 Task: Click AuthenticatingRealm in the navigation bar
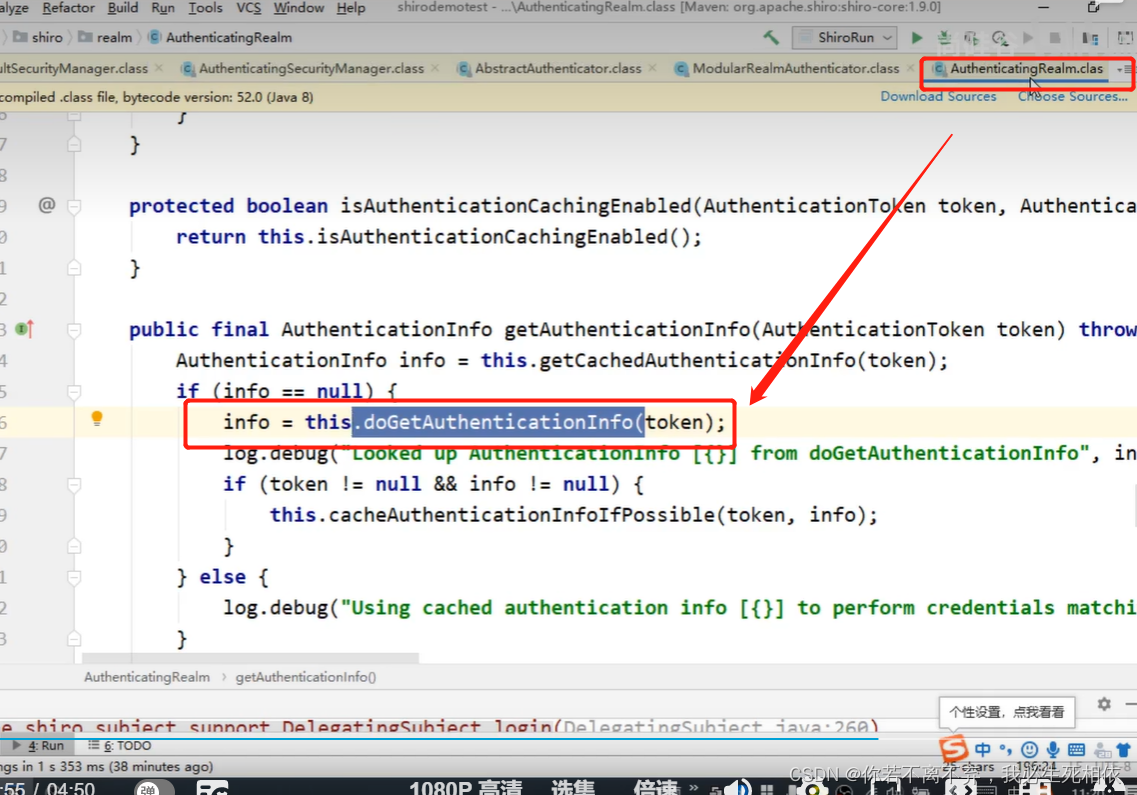(220, 37)
